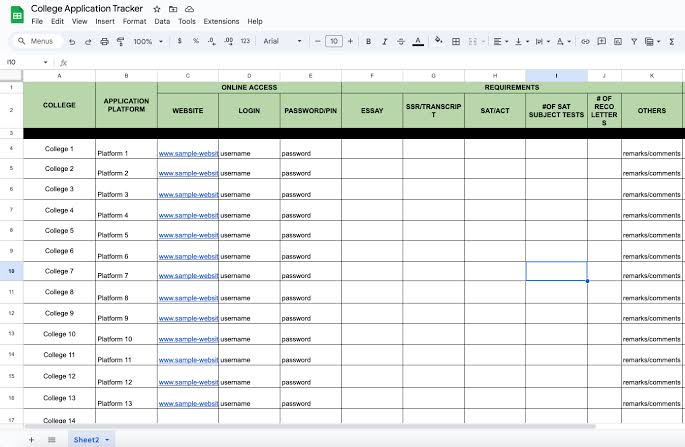Toggle bold formatting
The image size is (685, 447).
[369, 42]
